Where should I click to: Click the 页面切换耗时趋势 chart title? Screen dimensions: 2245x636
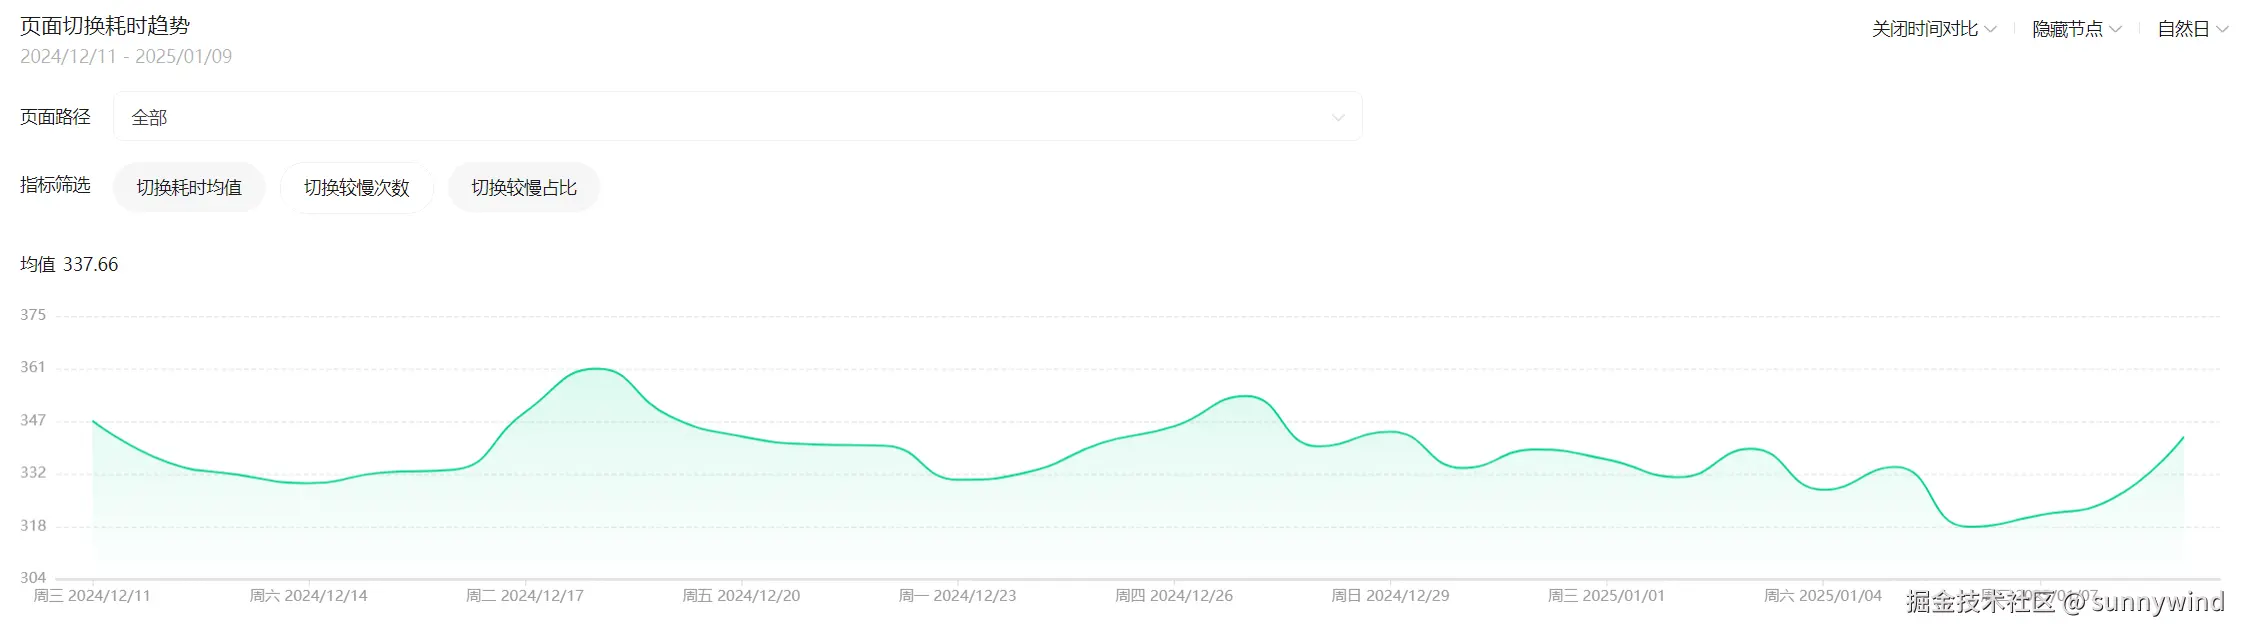[105, 26]
